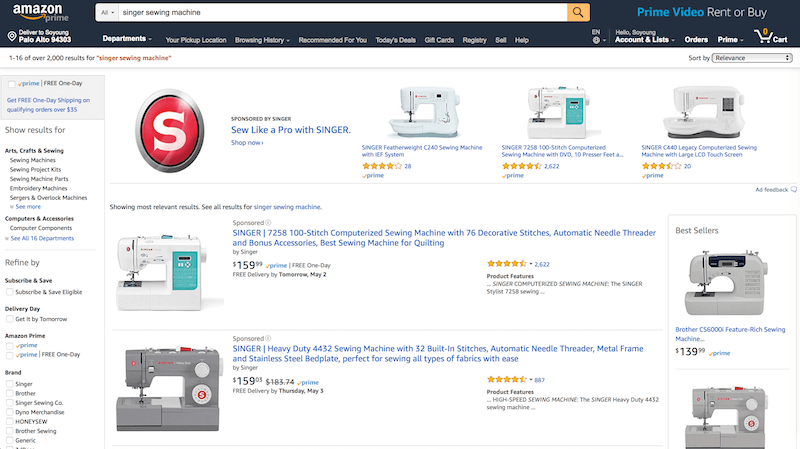The height and width of the screenshot is (449, 800).
Task: Click the Ad feedback speech bubble icon
Action: 793,189
